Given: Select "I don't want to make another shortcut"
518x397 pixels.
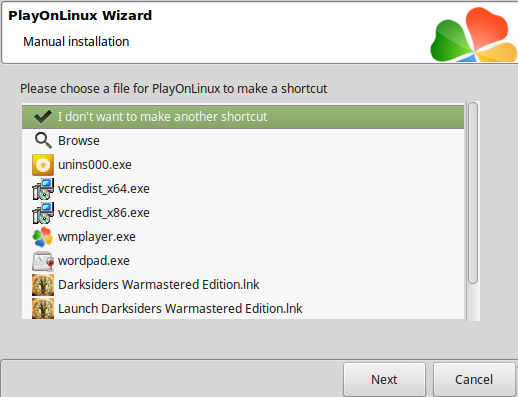Looking at the screenshot, I should click(243, 117).
